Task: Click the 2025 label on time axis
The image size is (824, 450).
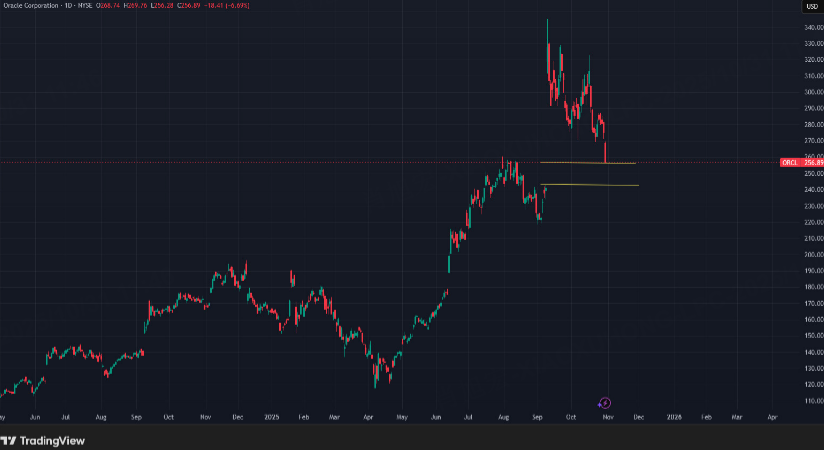Action: 271,414
